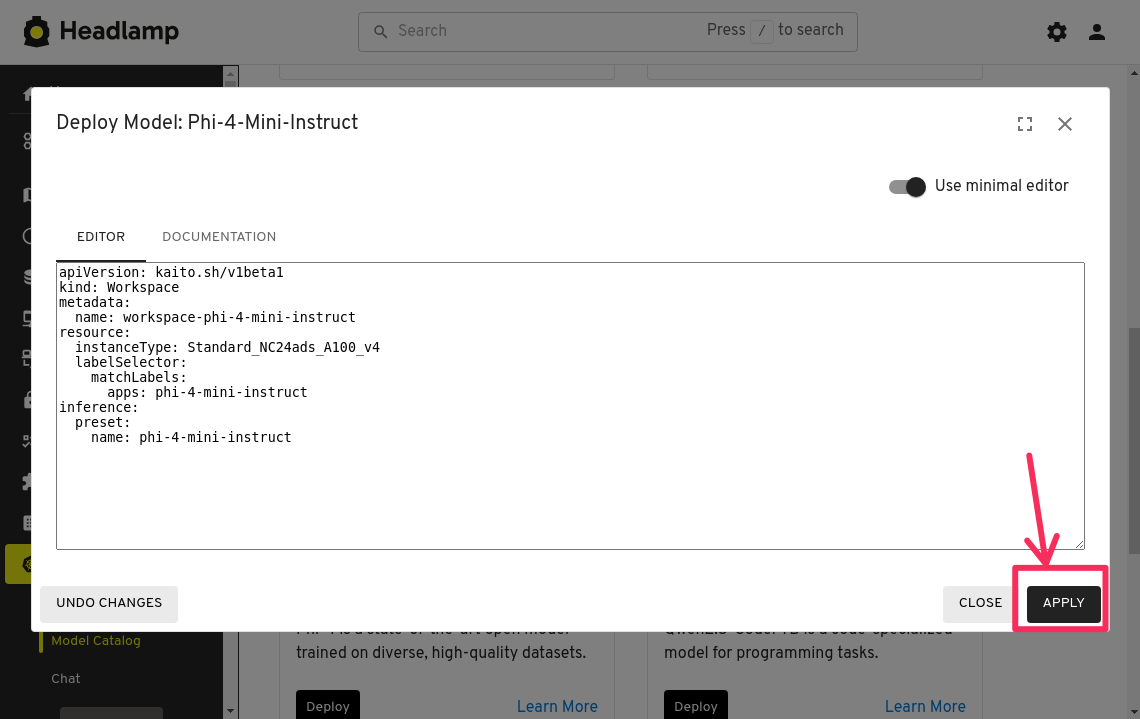The height and width of the screenshot is (719, 1140).
Task: Open Model Catalog in the sidebar
Action: click(96, 641)
